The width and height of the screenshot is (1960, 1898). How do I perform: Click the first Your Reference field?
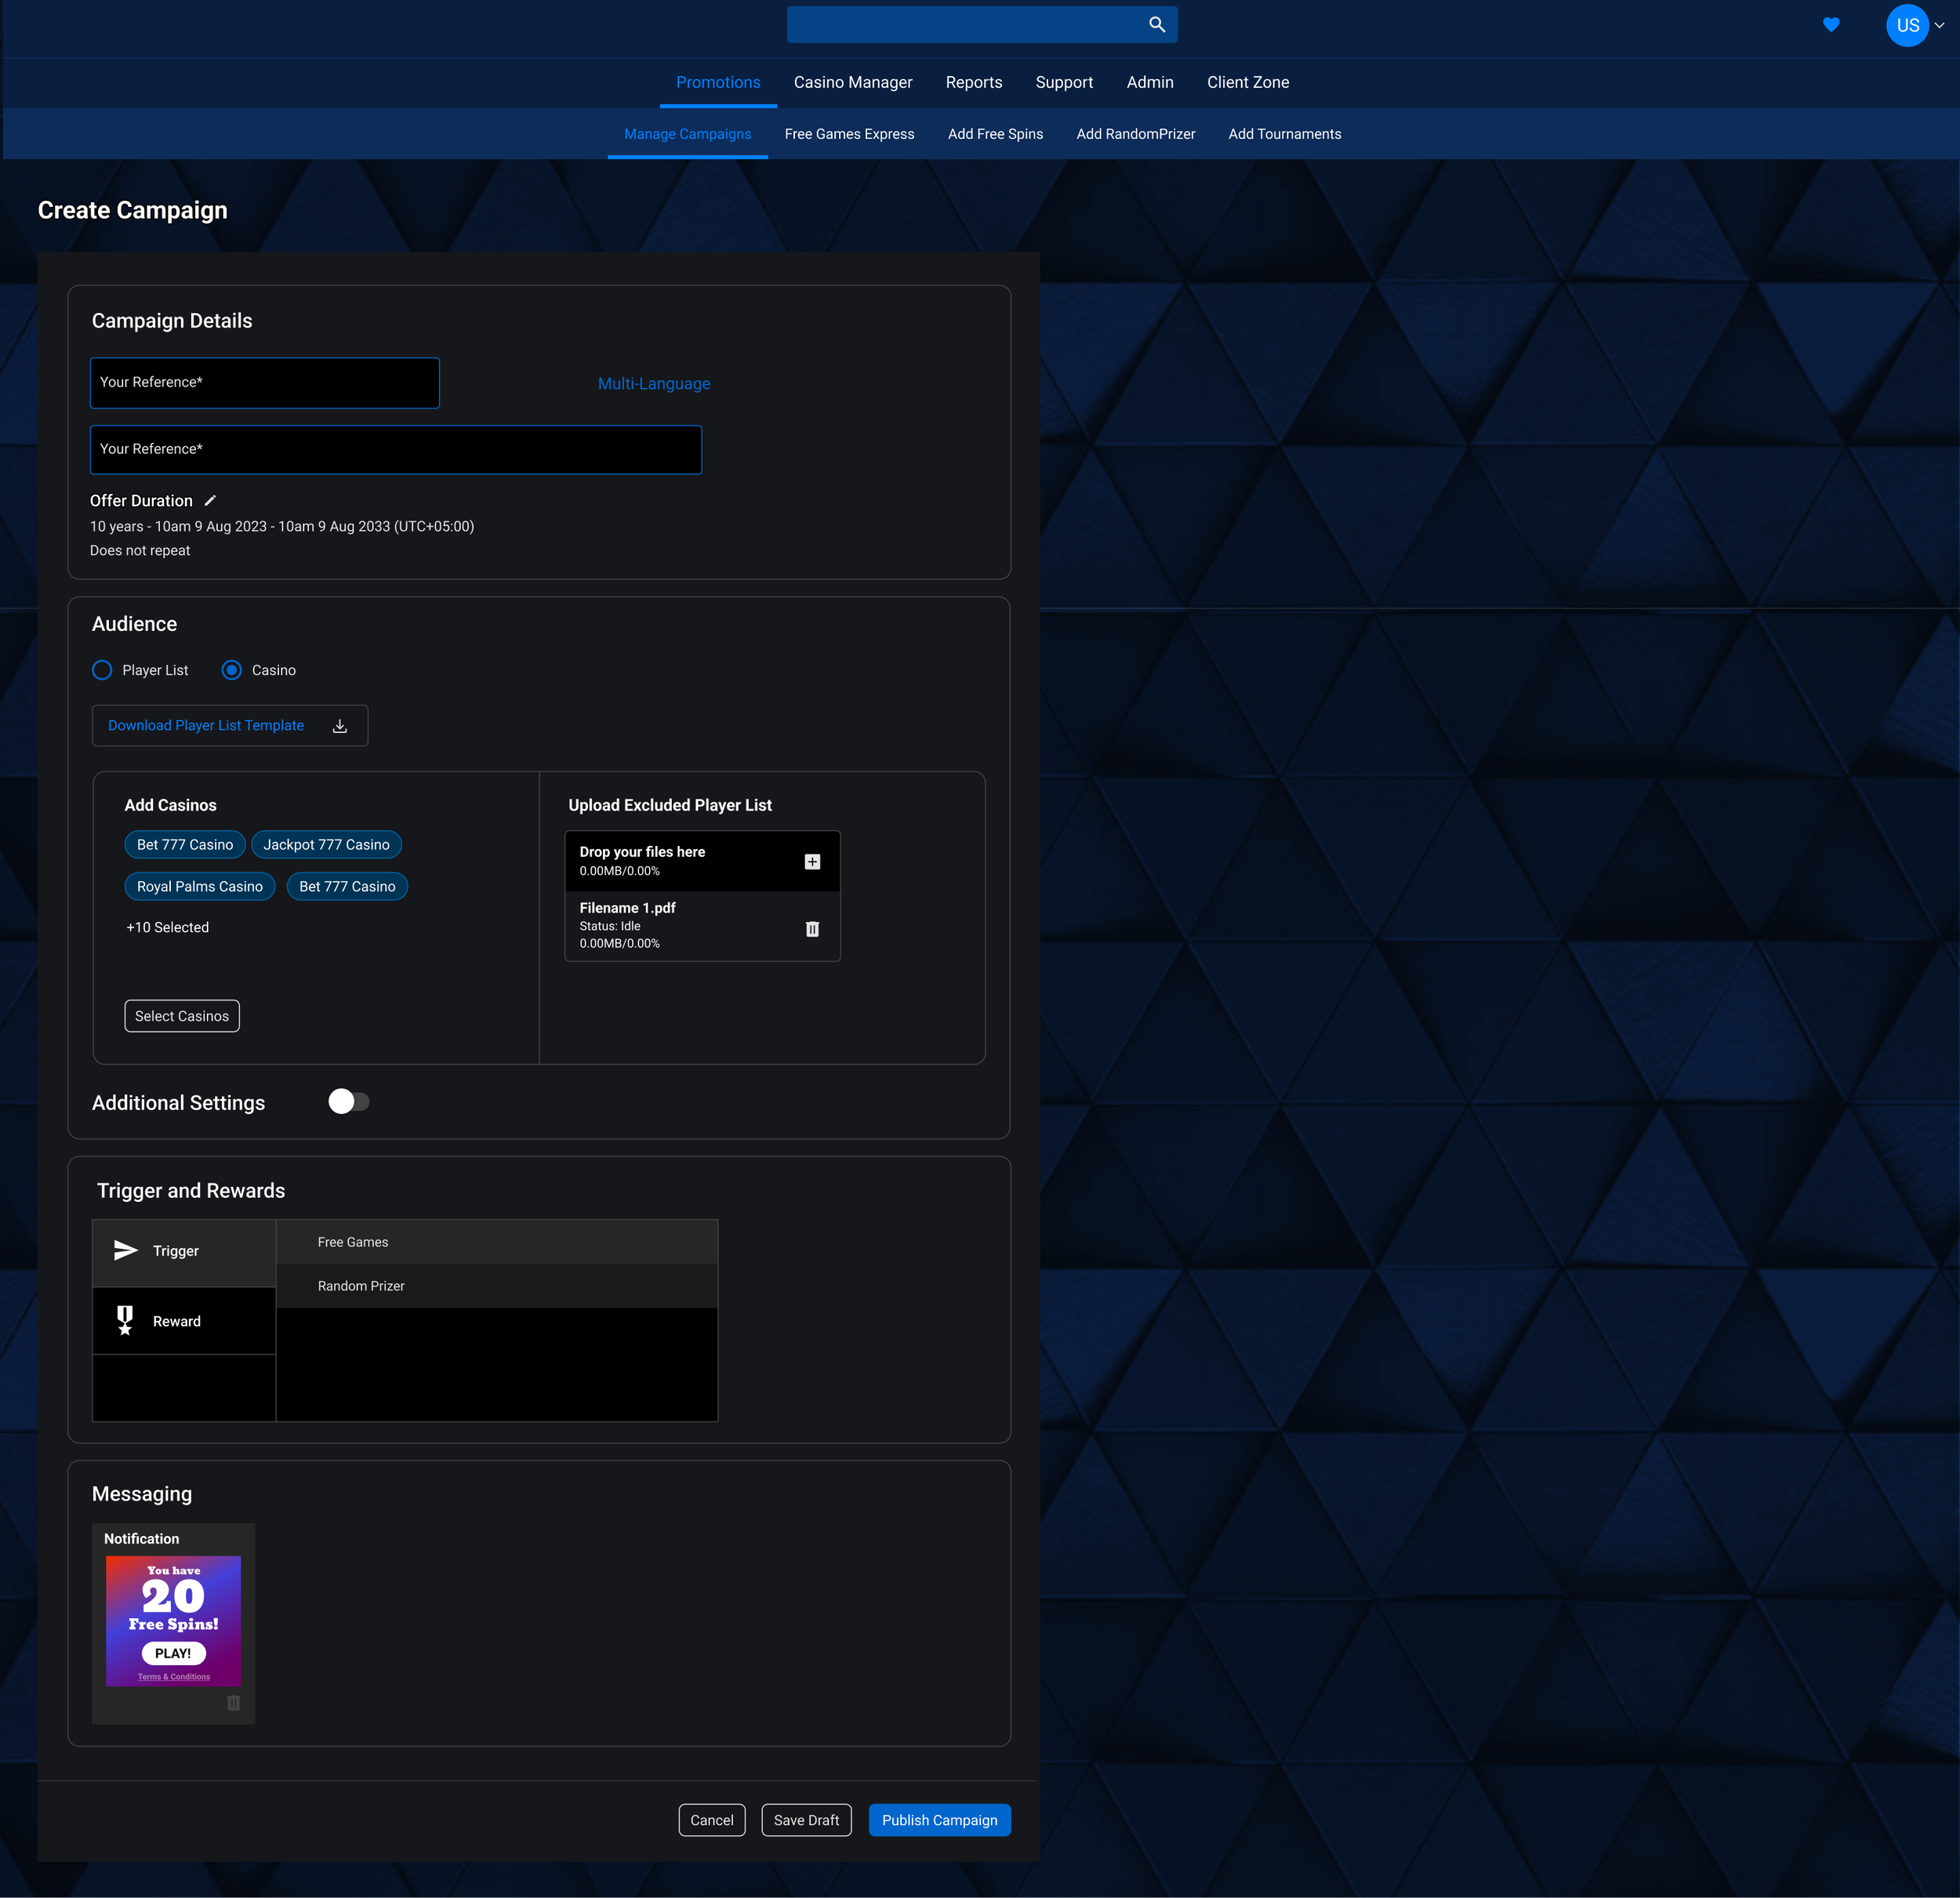265,383
